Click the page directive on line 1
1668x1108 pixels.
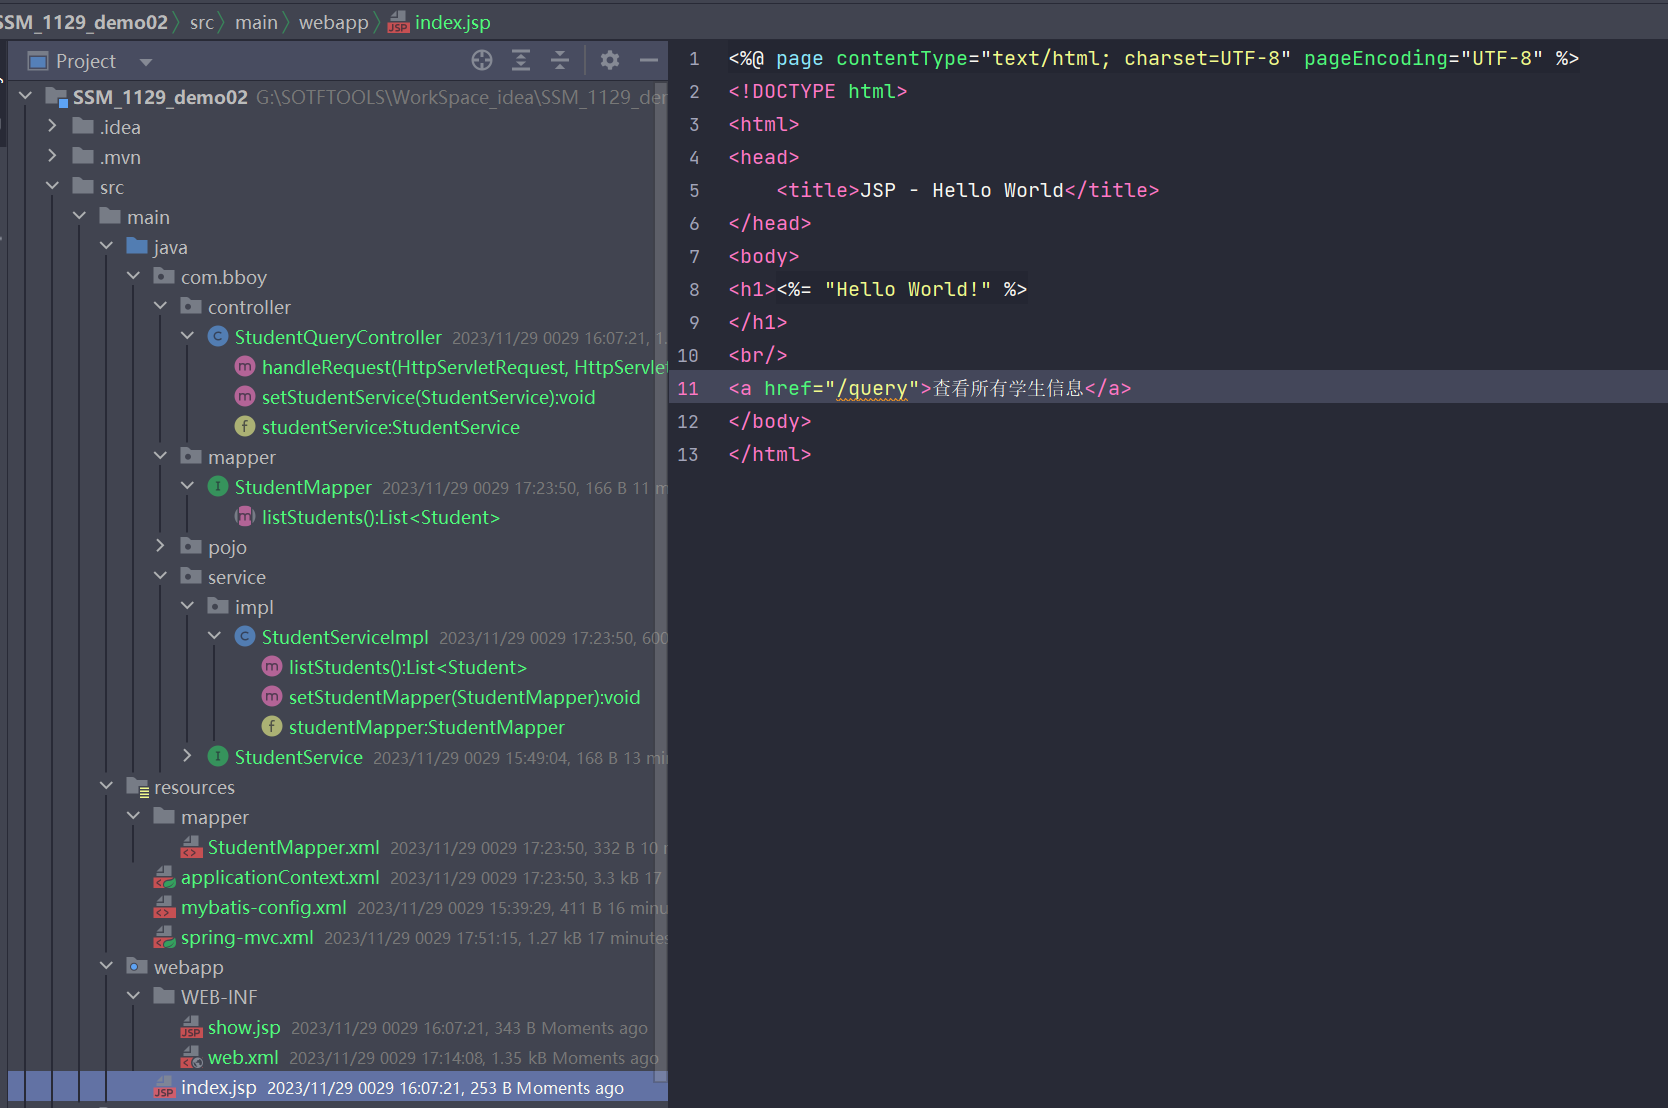1153,58
